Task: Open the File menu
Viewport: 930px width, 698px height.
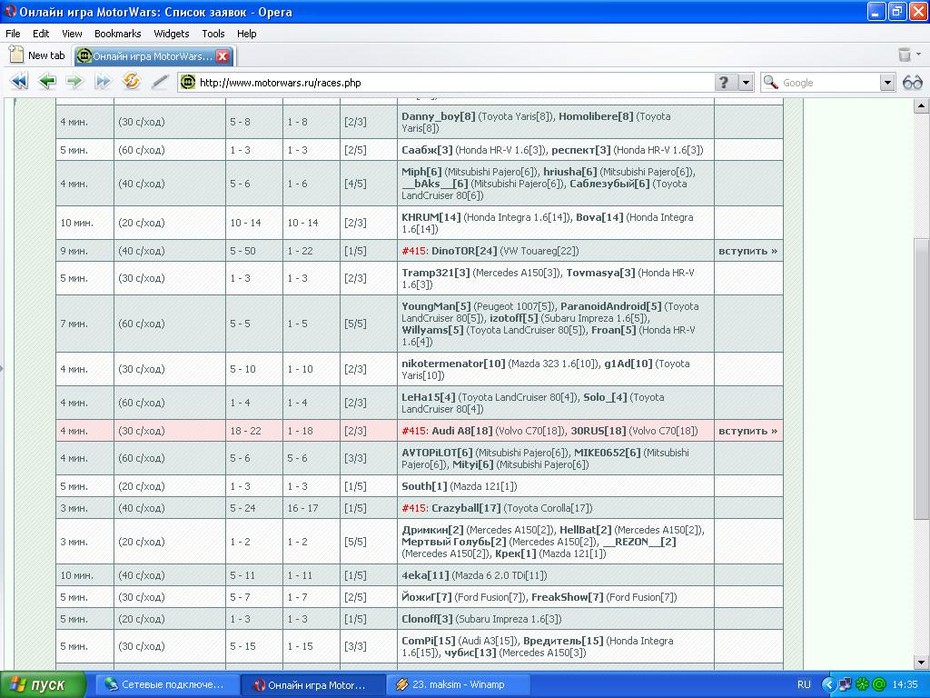Action: coord(13,34)
